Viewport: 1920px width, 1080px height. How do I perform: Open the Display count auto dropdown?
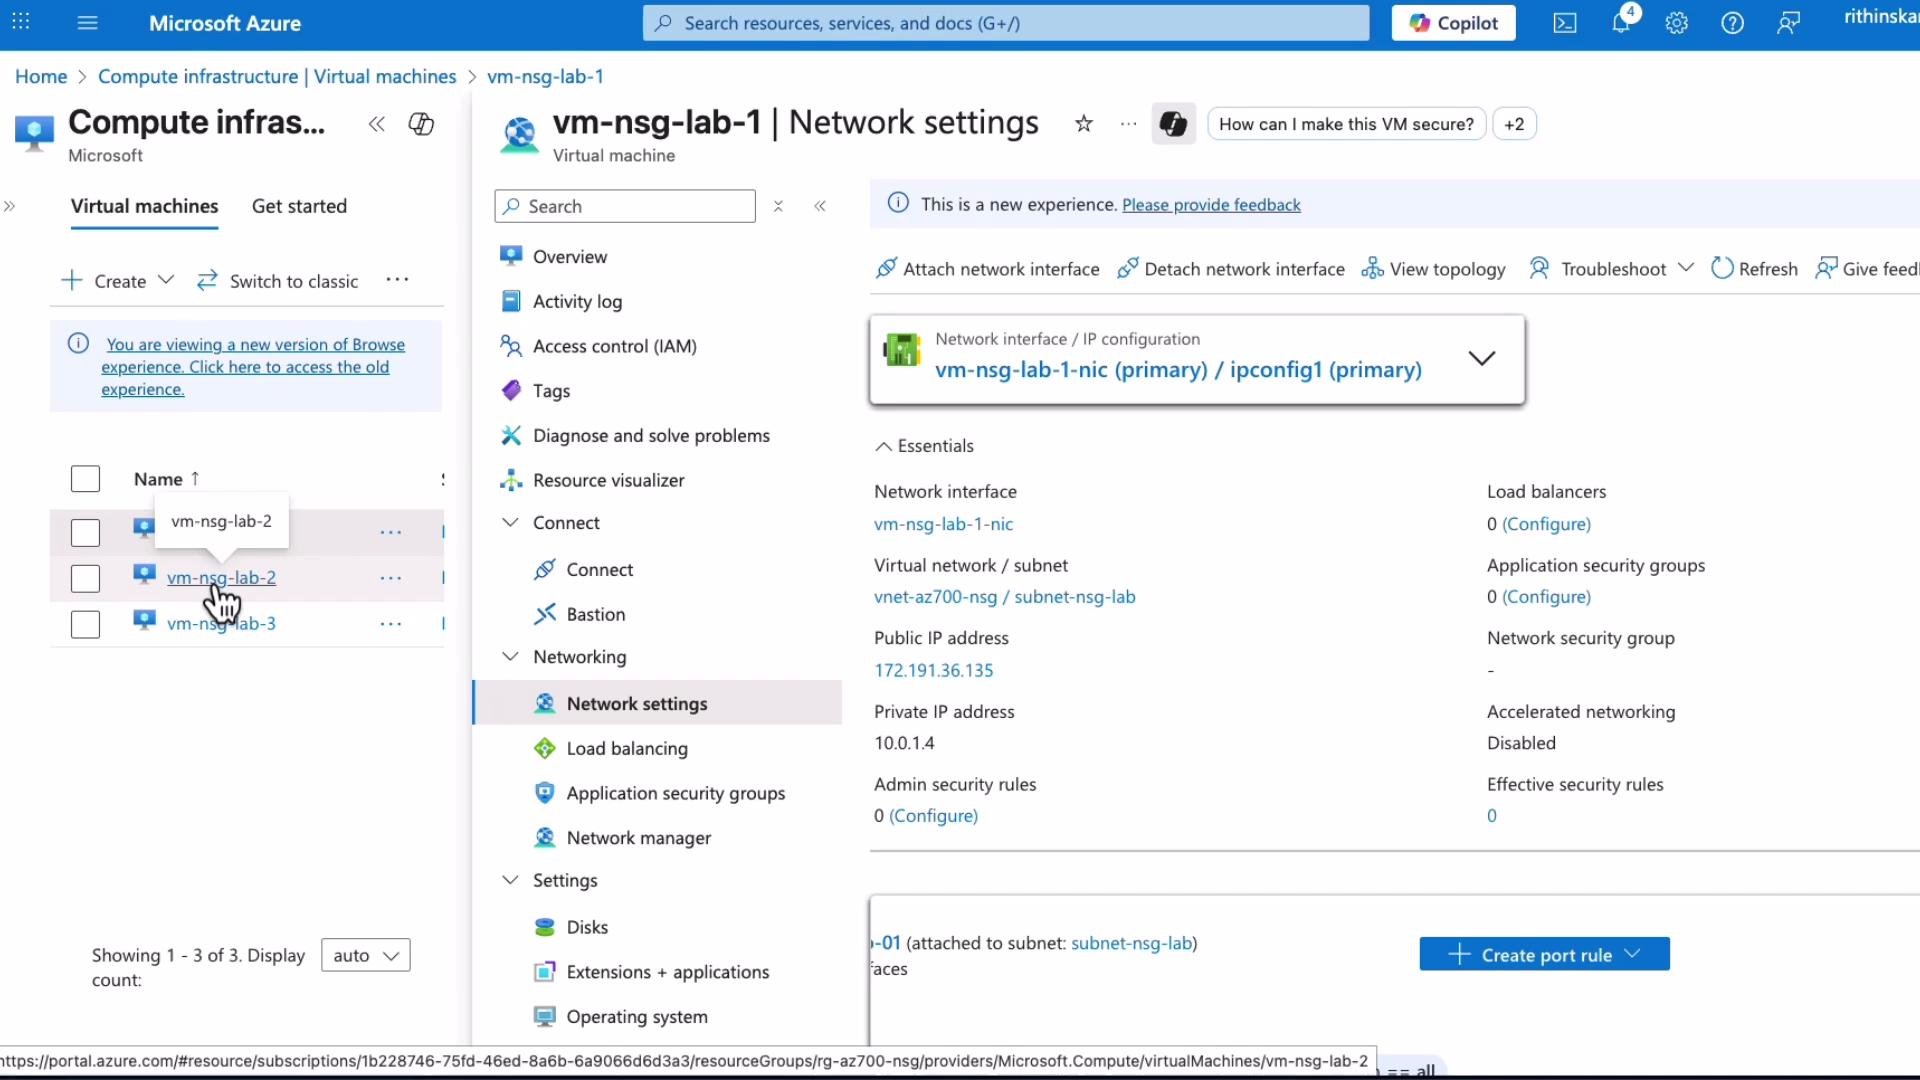(x=365, y=956)
